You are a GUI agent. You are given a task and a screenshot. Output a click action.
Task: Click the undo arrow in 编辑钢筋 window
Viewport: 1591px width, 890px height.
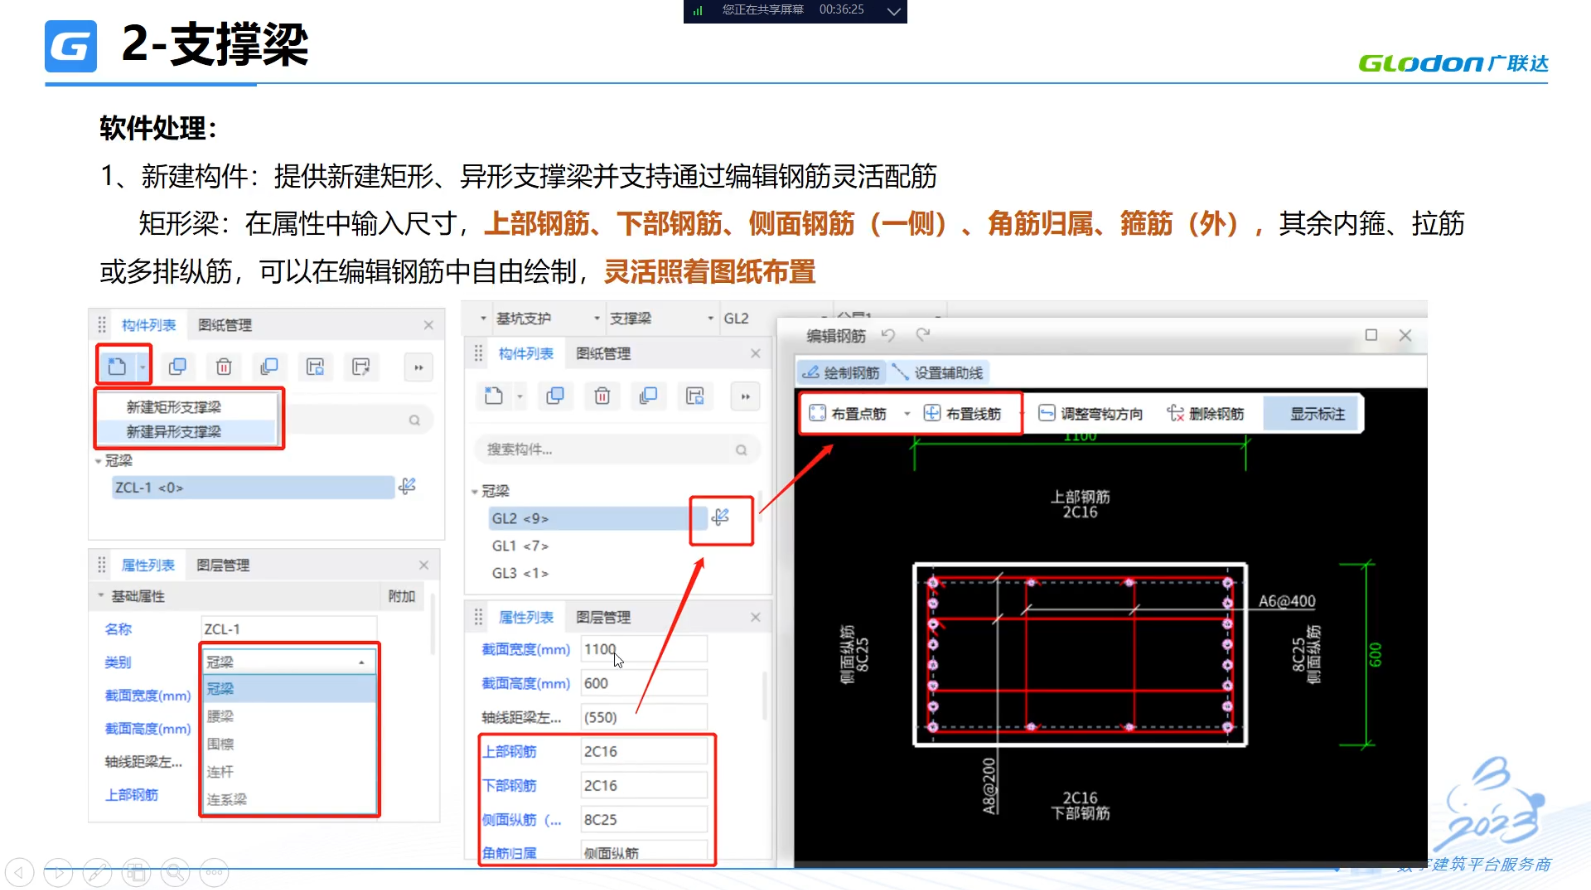(x=888, y=335)
